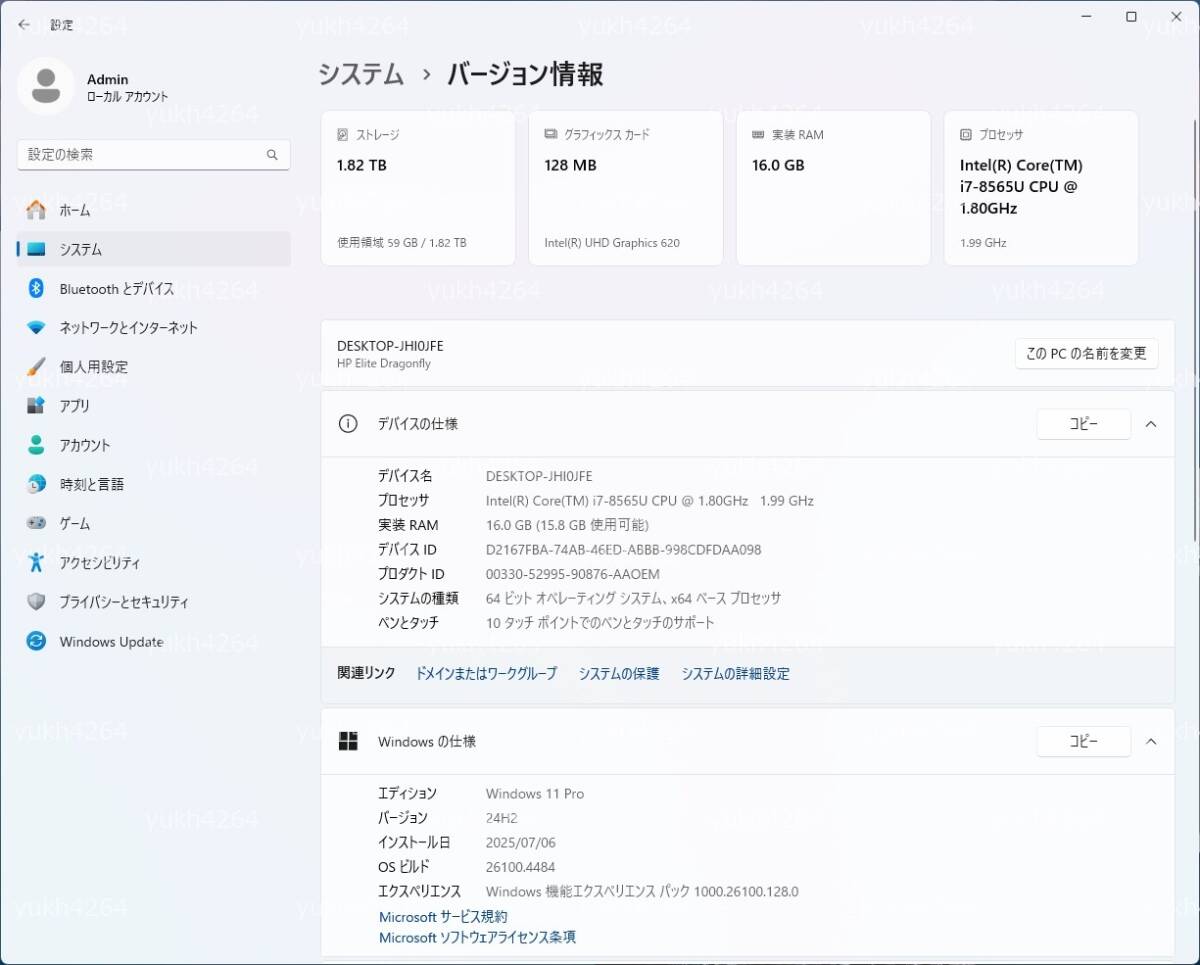Go to 個人用設定 page
This screenshot has width=1200, height=965.
coord(154,366)
